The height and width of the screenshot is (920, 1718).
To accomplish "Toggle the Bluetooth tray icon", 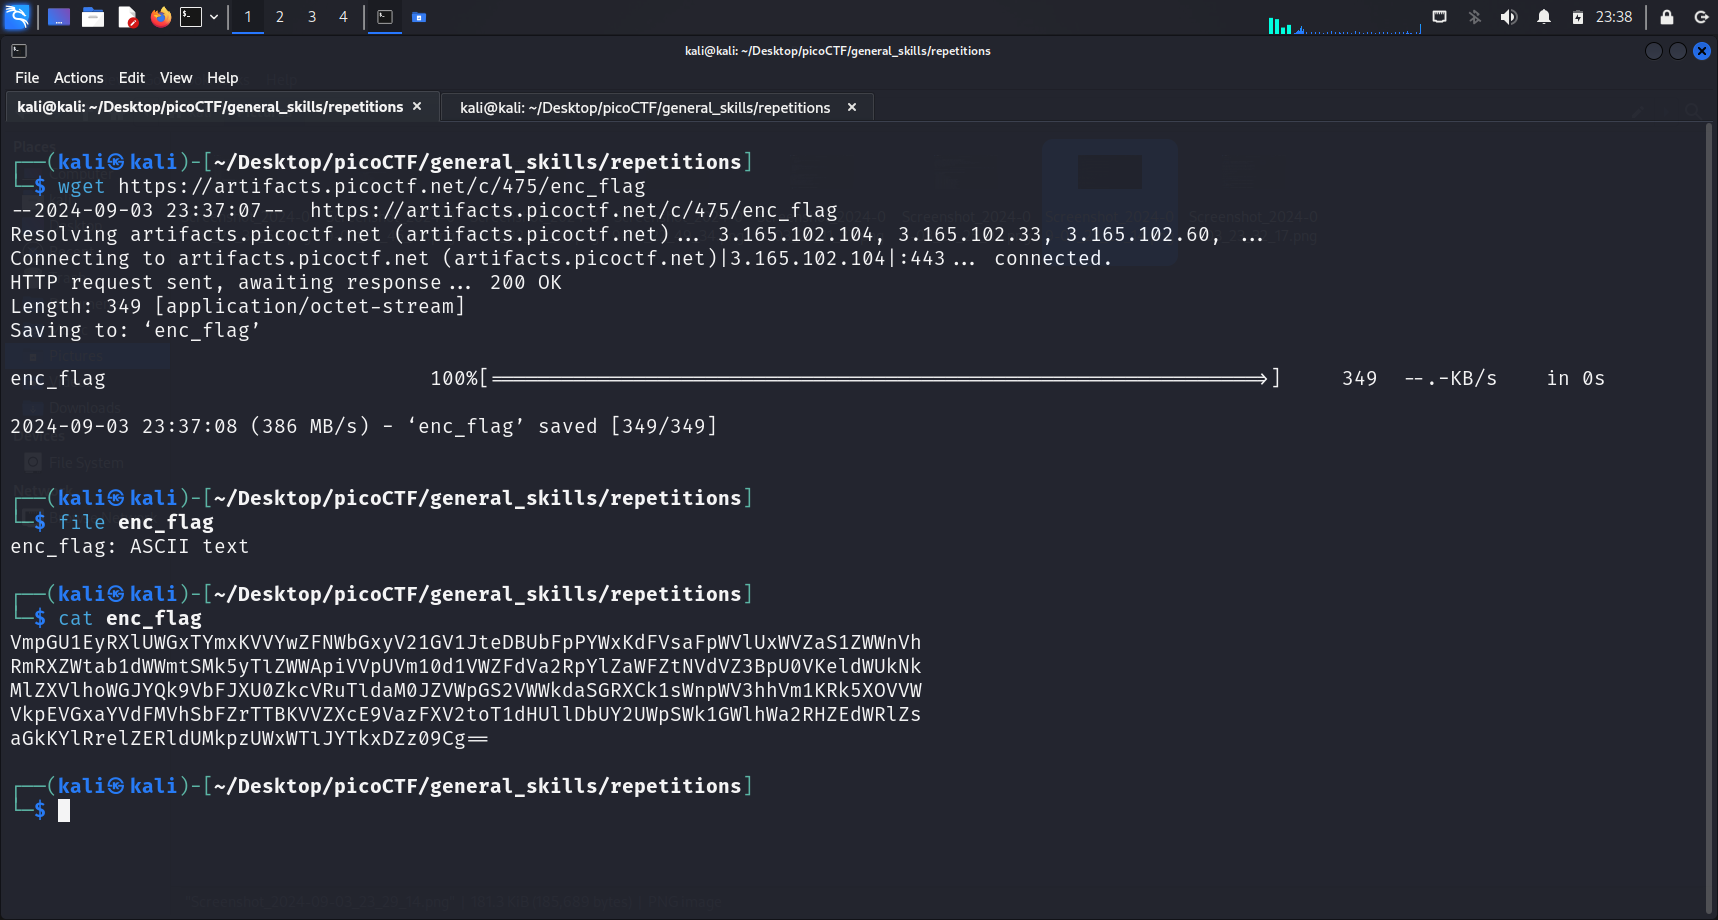I will 1474,17.
